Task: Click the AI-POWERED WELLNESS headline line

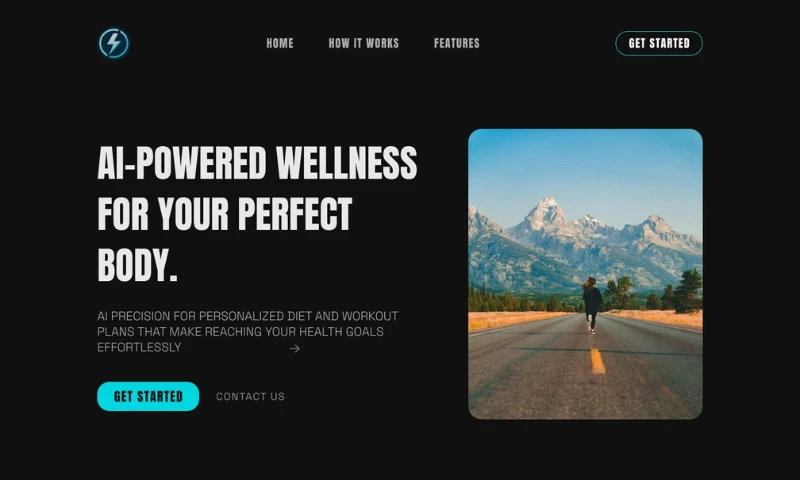Action: [x=257, y=163]
